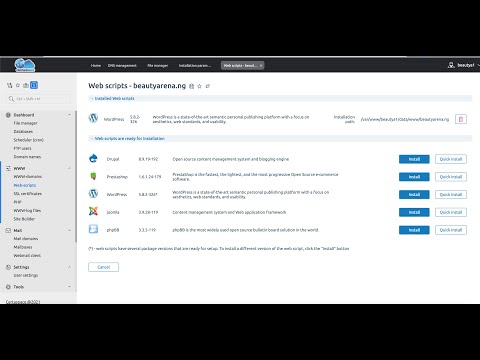Open FTP users in the sidebar
The height and width of the screenshot is (360, 480).
point(22,148)
